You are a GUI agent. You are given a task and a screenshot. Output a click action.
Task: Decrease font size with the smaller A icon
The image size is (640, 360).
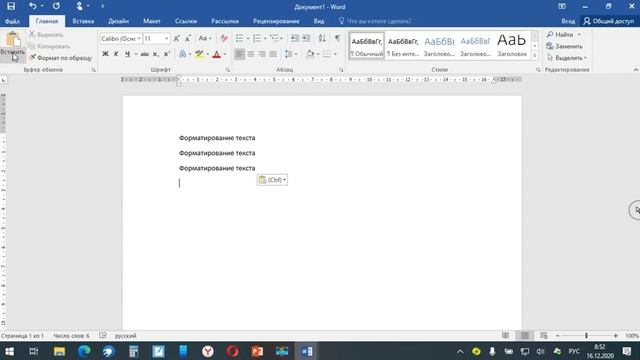188,38
